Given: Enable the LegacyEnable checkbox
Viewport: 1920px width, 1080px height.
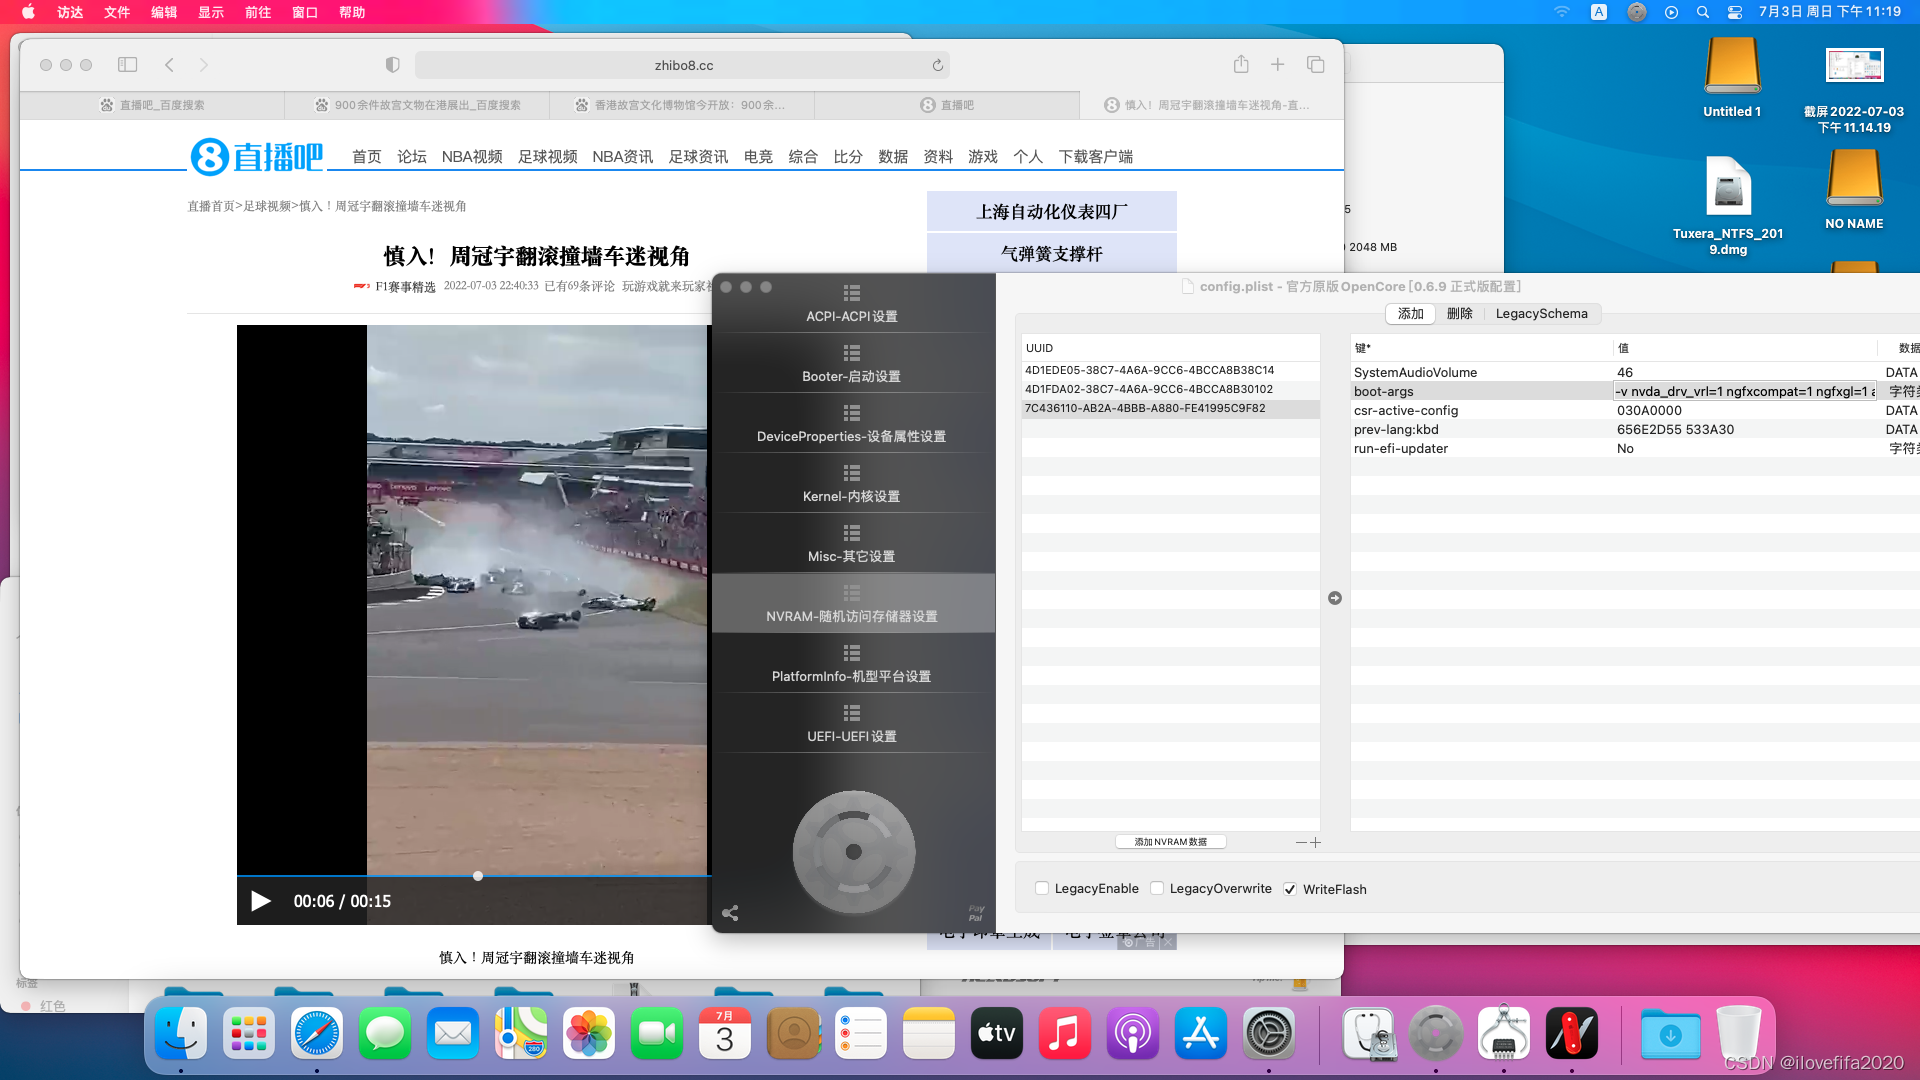Looking at the screenshot, I should tap(1042, 888).
